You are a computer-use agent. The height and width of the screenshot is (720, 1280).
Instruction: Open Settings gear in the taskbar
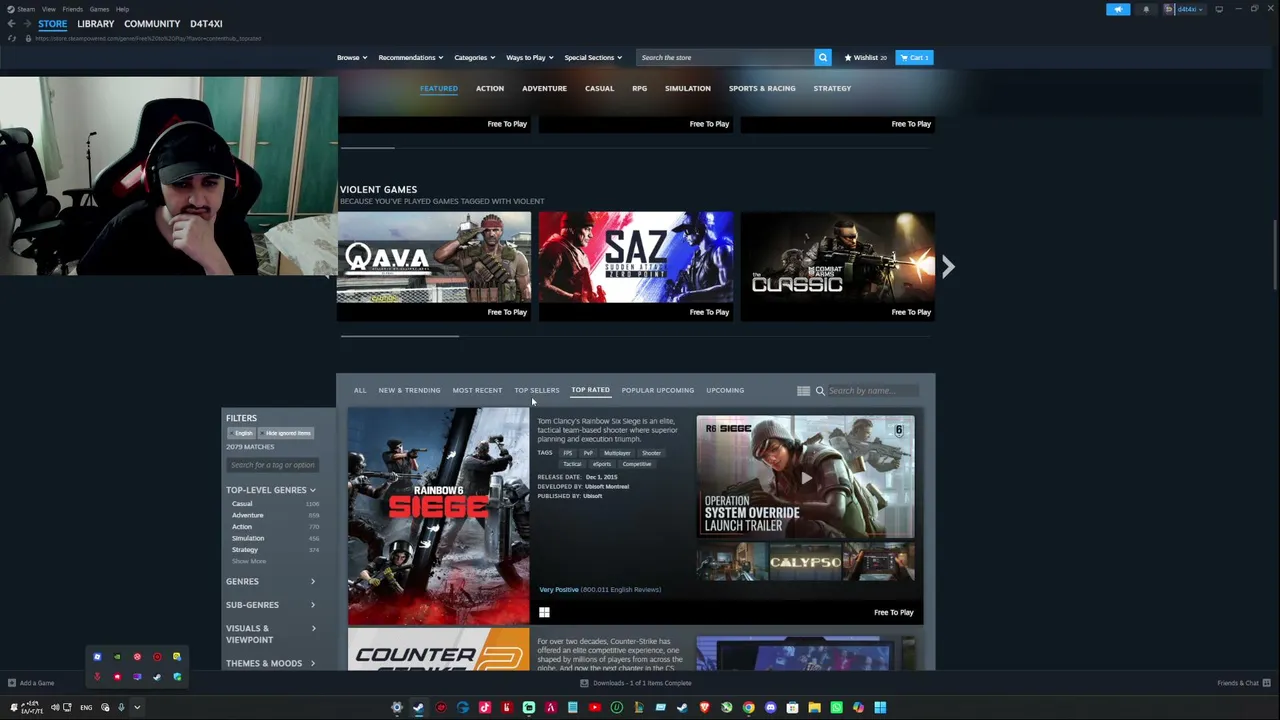click(x=396, y=708)
